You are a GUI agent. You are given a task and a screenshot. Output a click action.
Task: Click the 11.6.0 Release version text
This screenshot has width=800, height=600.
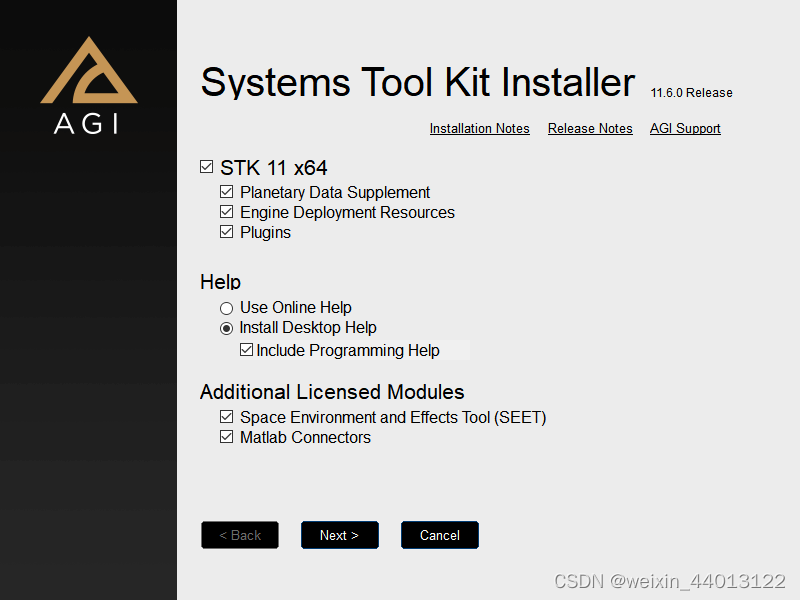click(x=691, y=93)
